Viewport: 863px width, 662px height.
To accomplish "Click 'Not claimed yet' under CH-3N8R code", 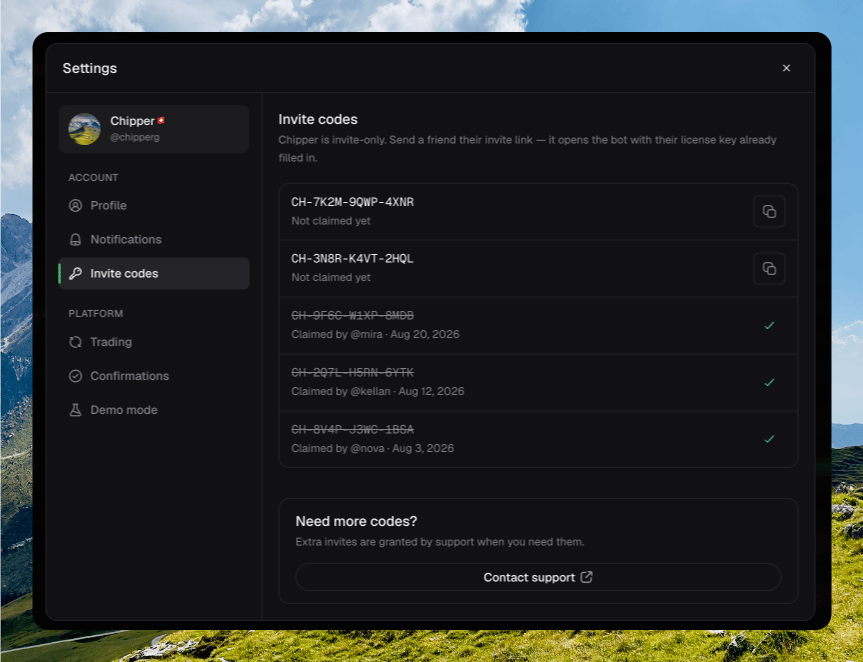I will (x=331, y=277).
